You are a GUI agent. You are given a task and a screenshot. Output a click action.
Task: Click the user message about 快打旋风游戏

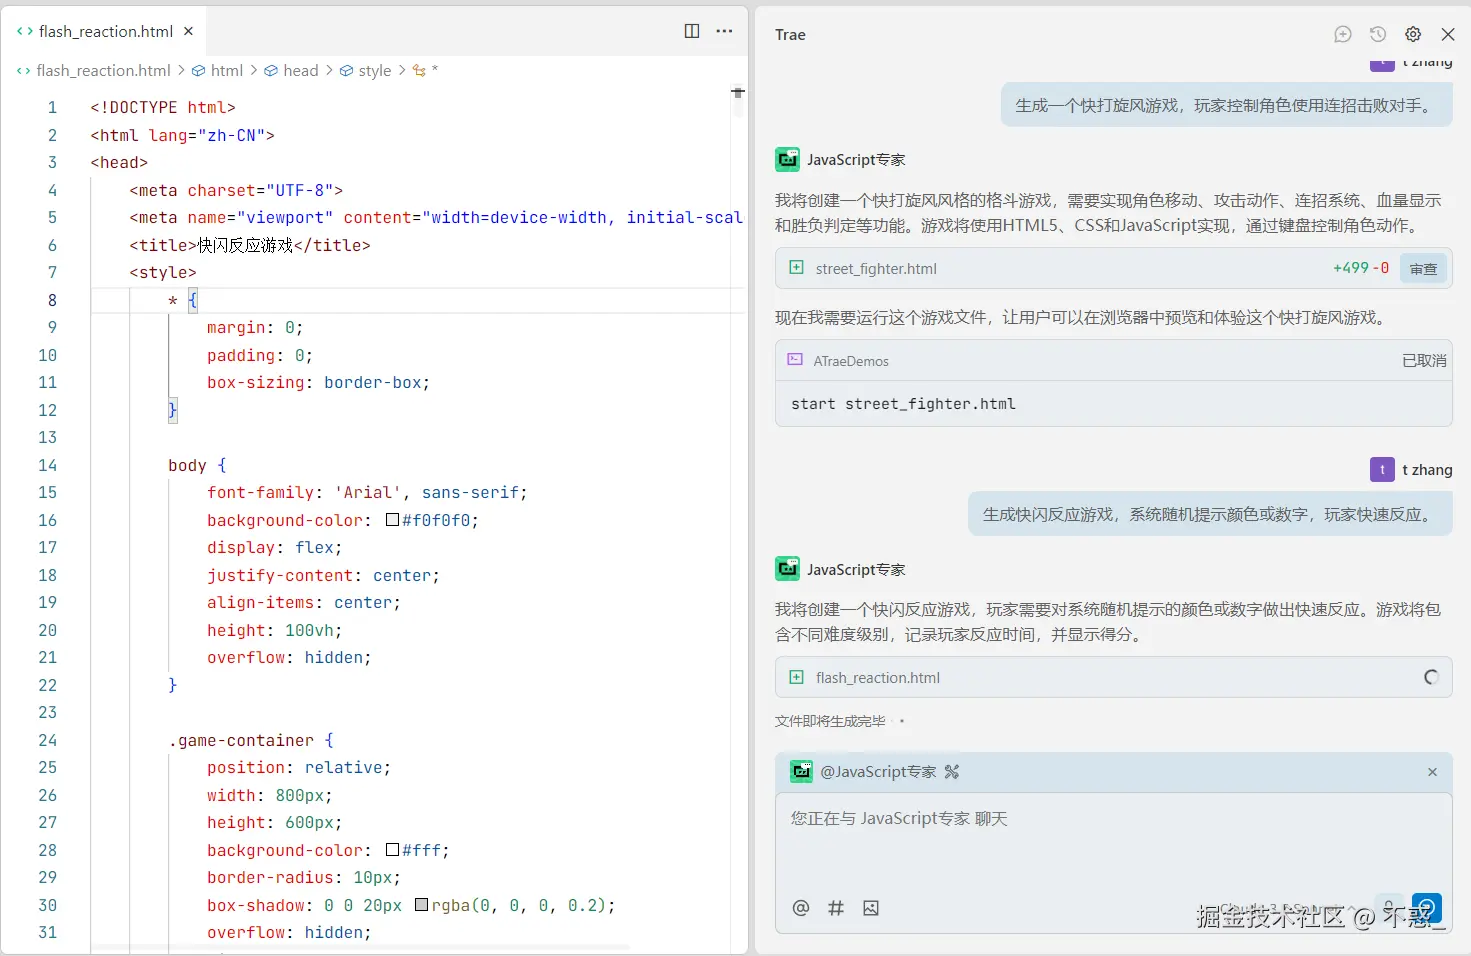coord(1226,105)
